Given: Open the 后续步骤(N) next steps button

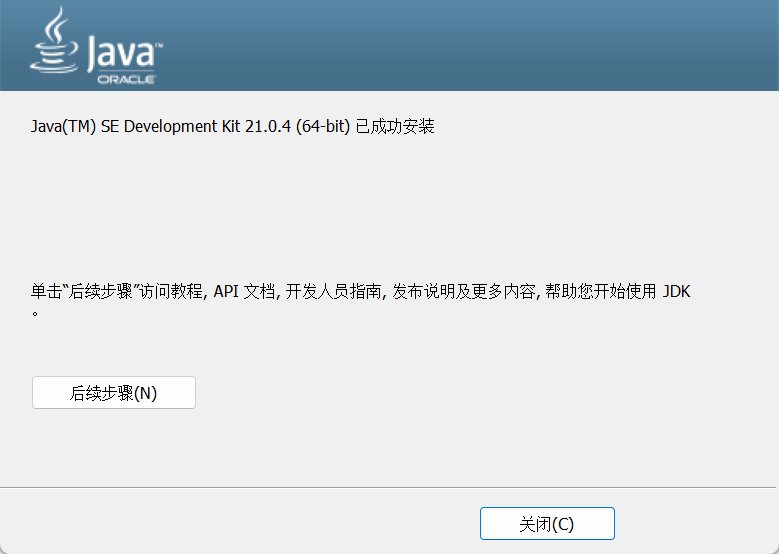Looking at the screenshot, I should click(x=114, y=393).
